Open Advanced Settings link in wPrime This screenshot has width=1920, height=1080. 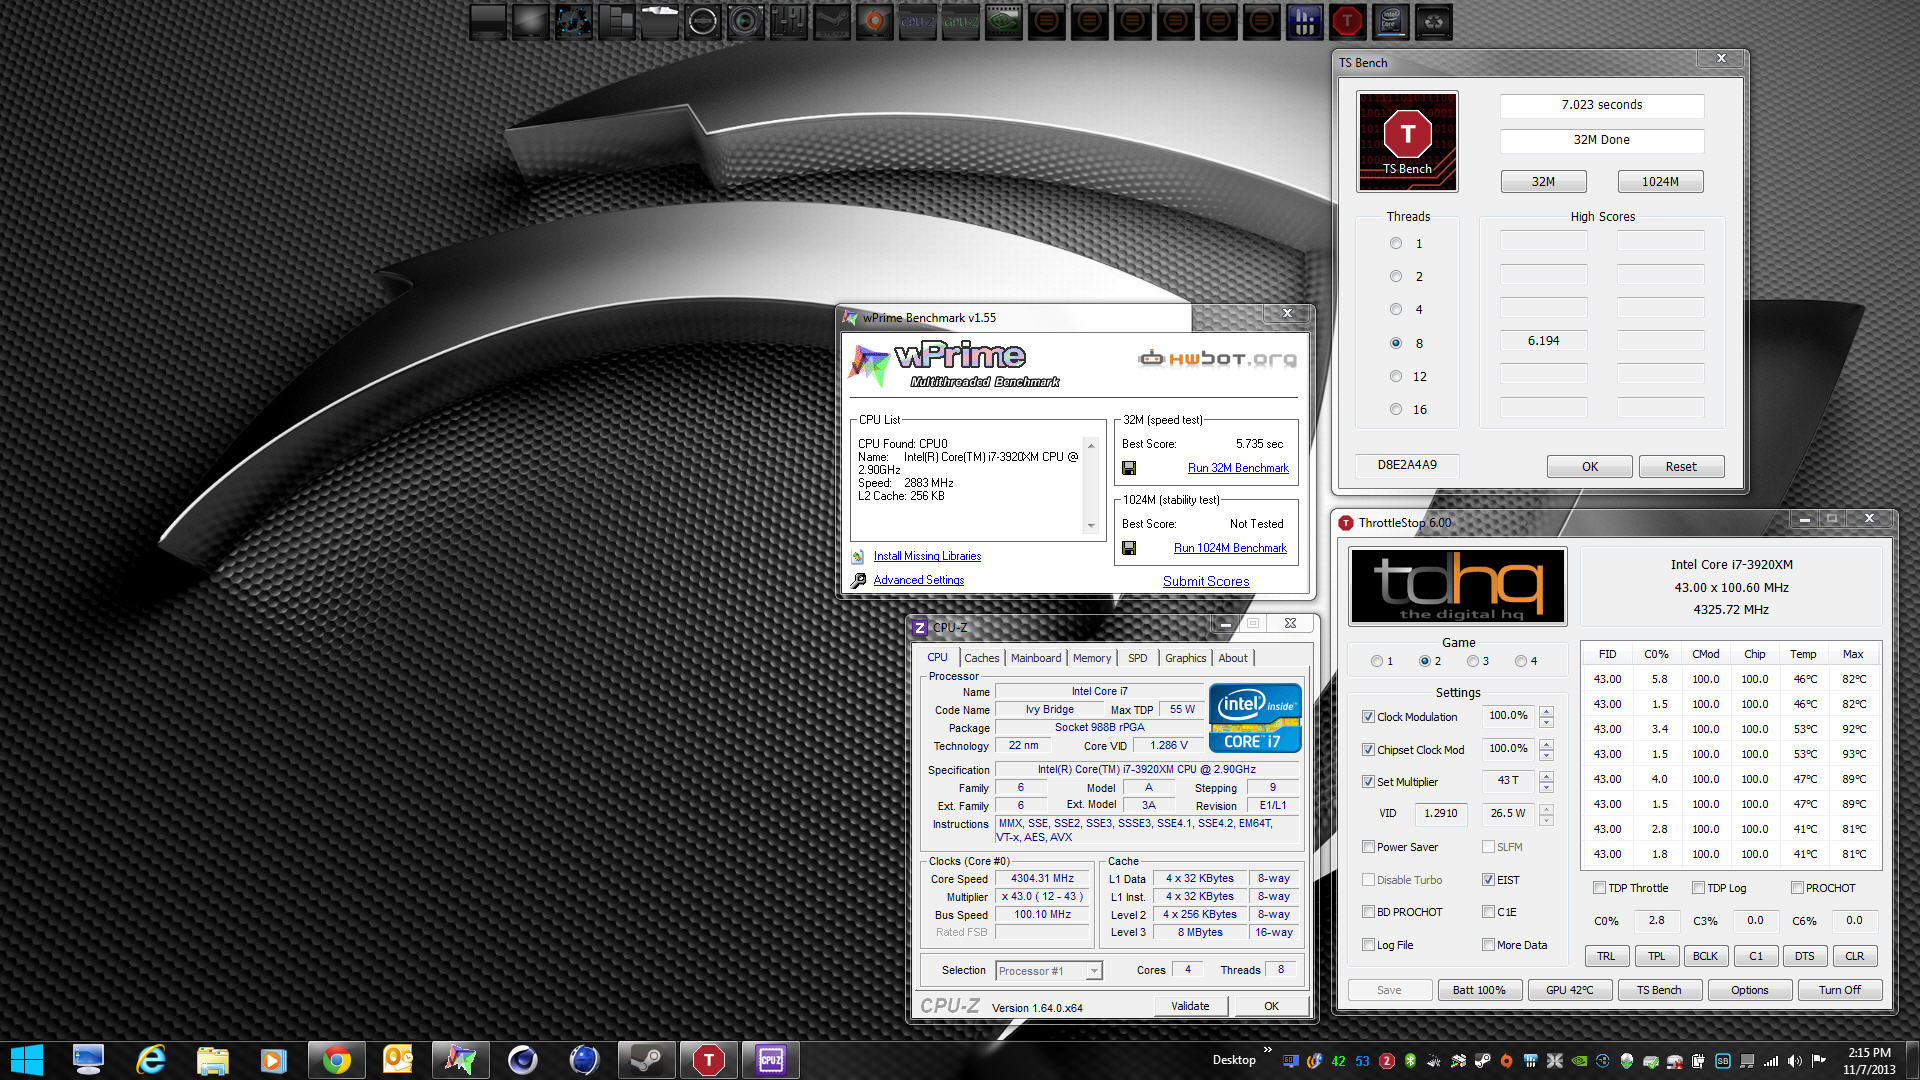coord(919,580)
